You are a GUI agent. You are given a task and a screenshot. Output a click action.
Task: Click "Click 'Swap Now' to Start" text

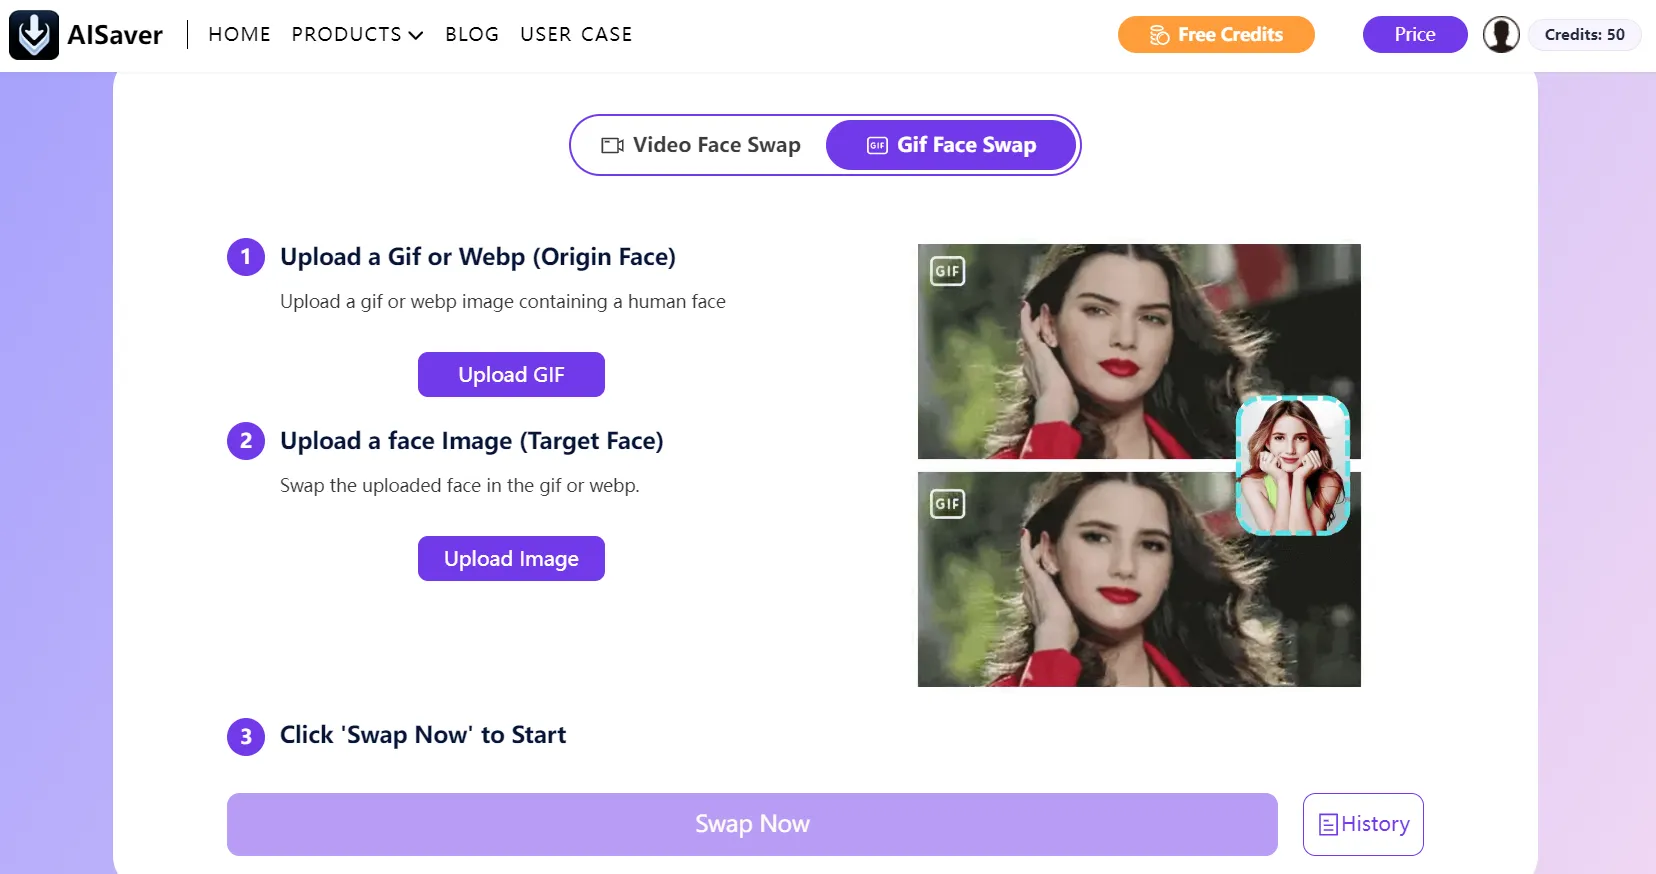point(423,735)
